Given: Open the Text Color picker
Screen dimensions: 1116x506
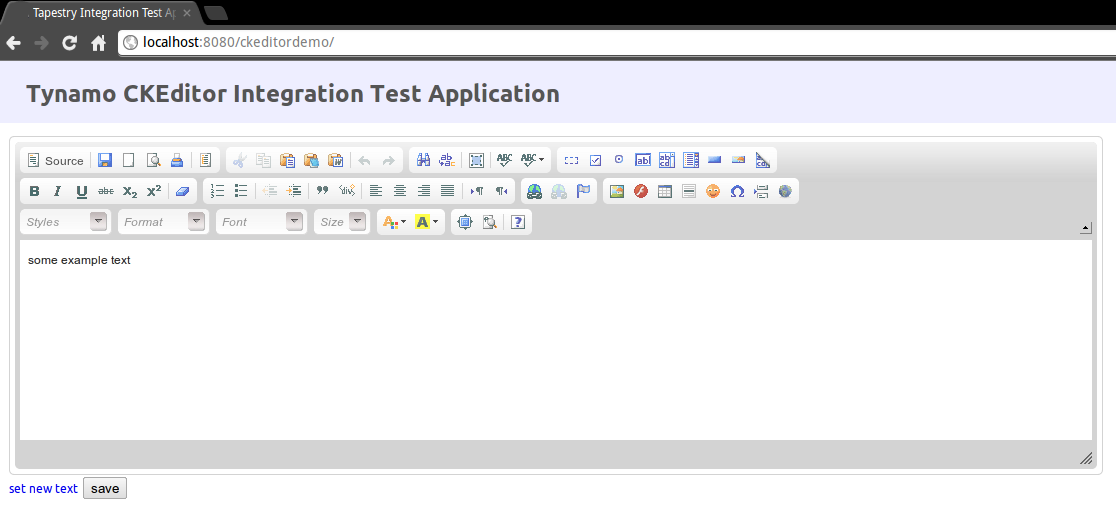Looking at the screenshot, I should tap(394, 222).
